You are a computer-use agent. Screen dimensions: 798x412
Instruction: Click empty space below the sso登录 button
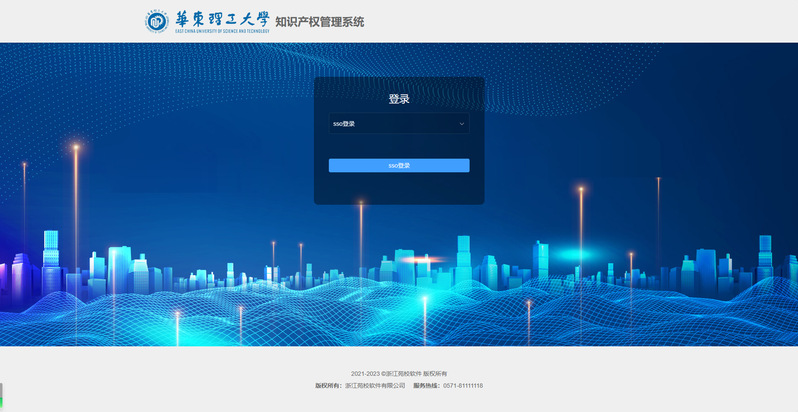pos(399,188)
